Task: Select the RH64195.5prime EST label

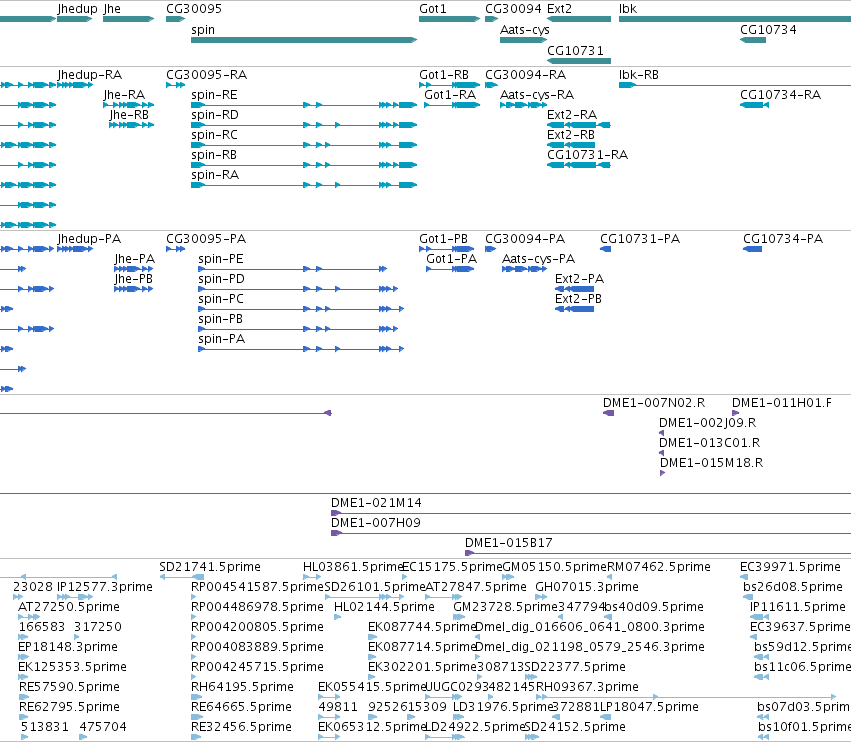Action: coord(242,687)
